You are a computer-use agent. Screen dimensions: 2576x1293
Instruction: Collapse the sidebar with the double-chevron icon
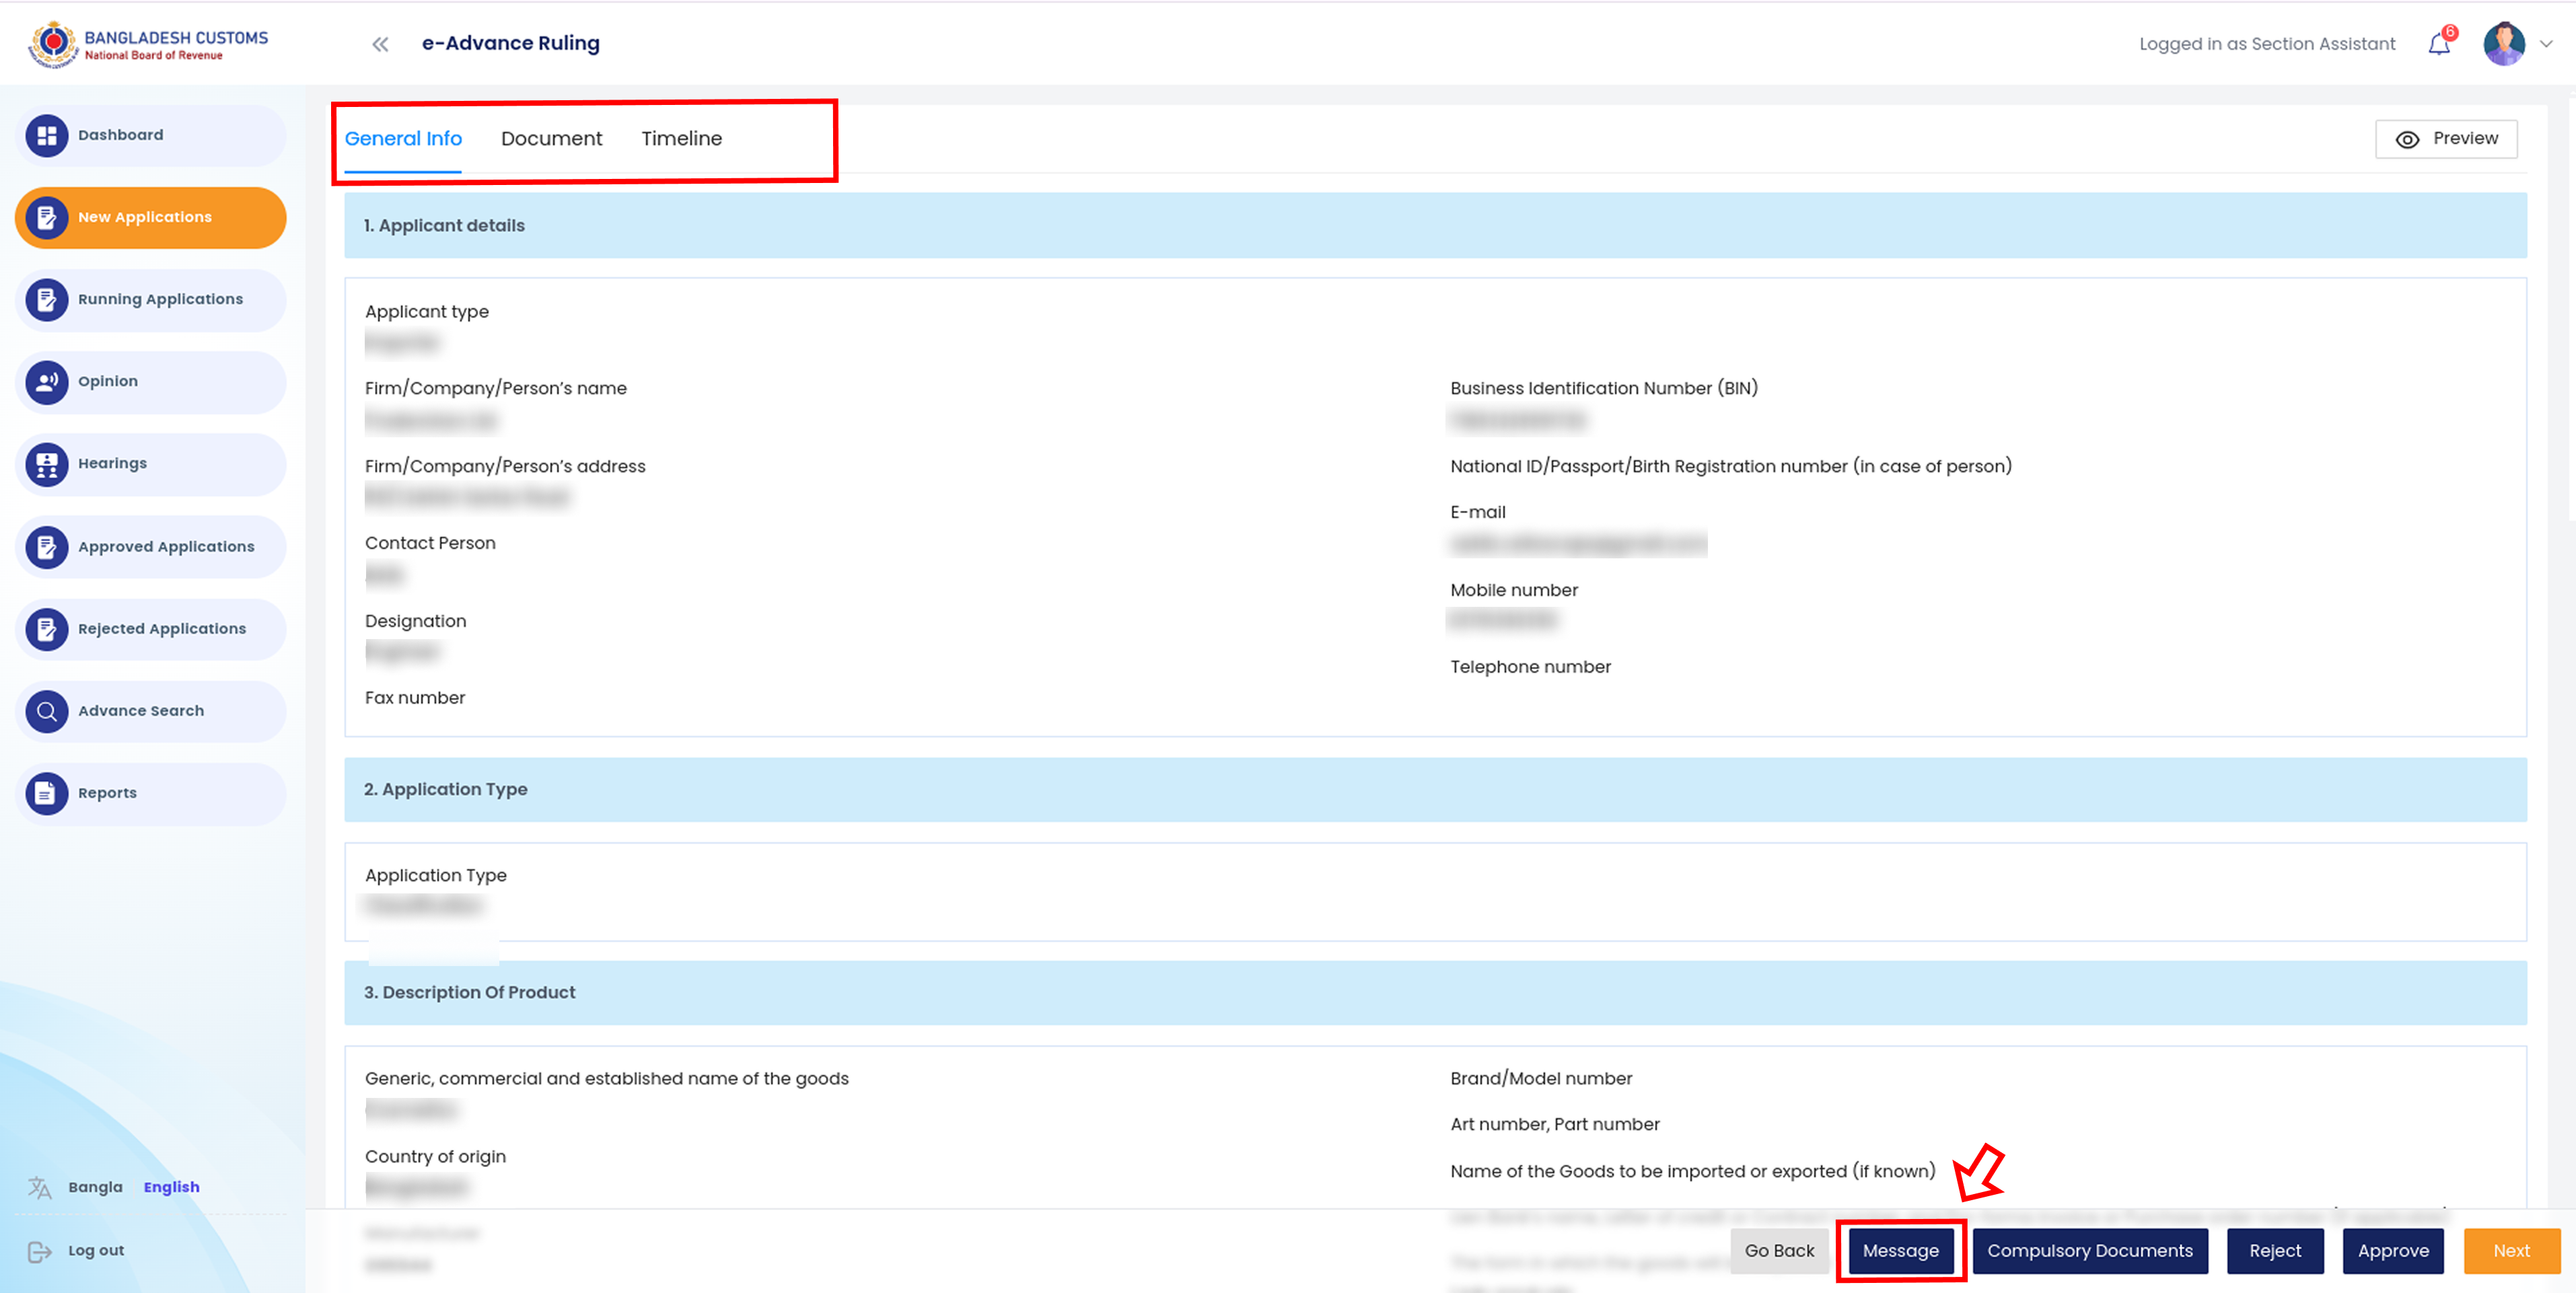tap(380, 44)
